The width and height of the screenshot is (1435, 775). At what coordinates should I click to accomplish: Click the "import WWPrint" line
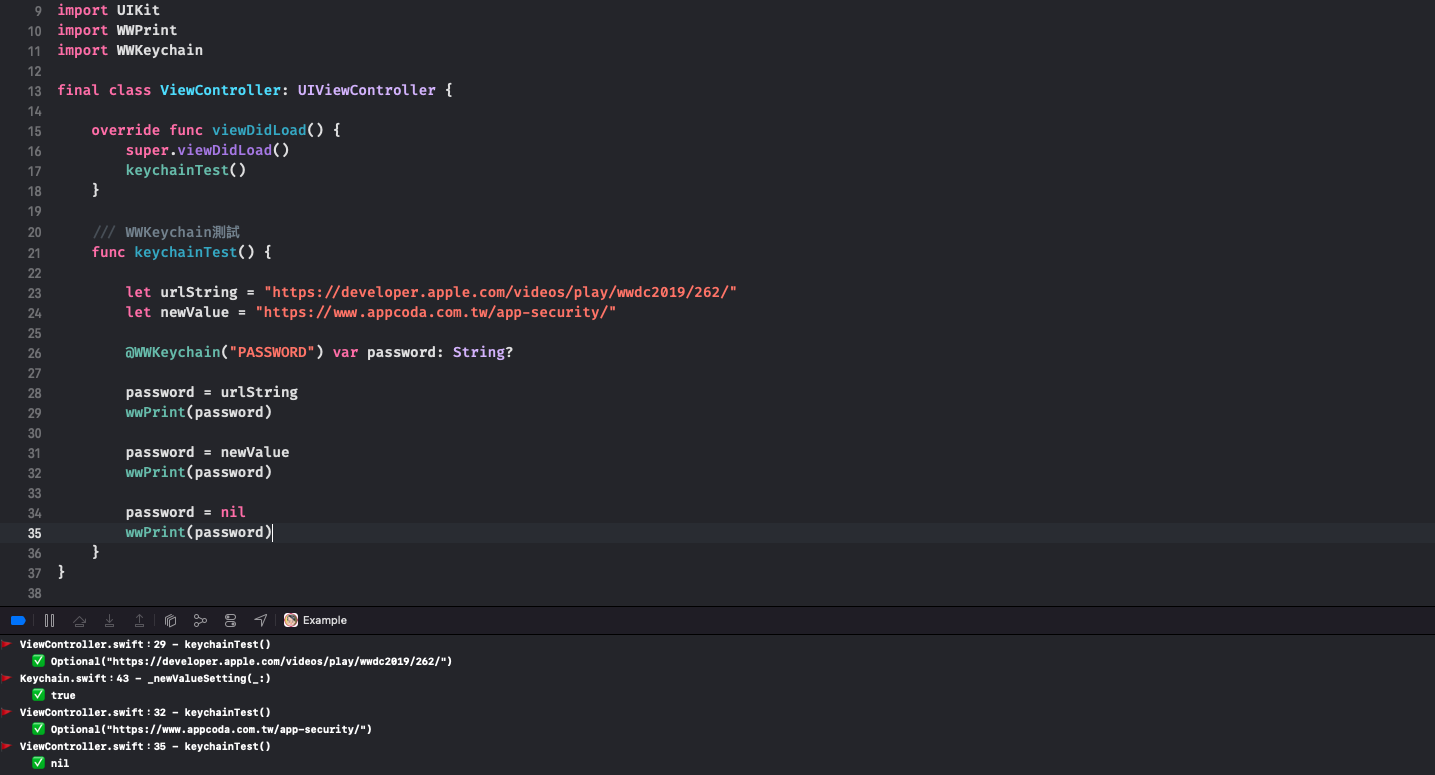(117, 30)
